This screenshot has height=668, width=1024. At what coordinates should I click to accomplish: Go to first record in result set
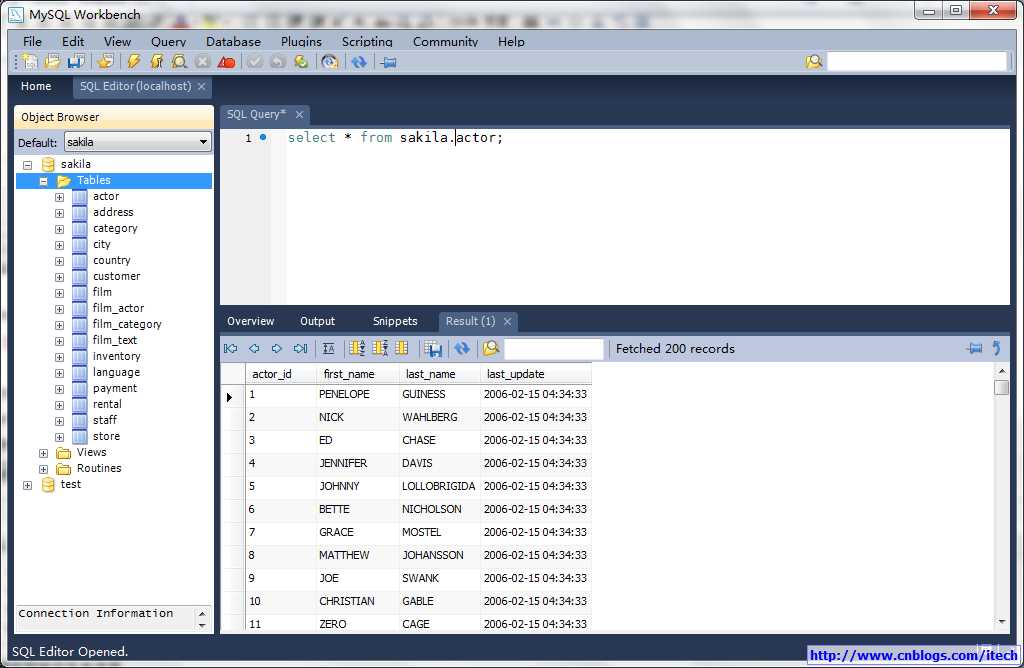(231, 349)
